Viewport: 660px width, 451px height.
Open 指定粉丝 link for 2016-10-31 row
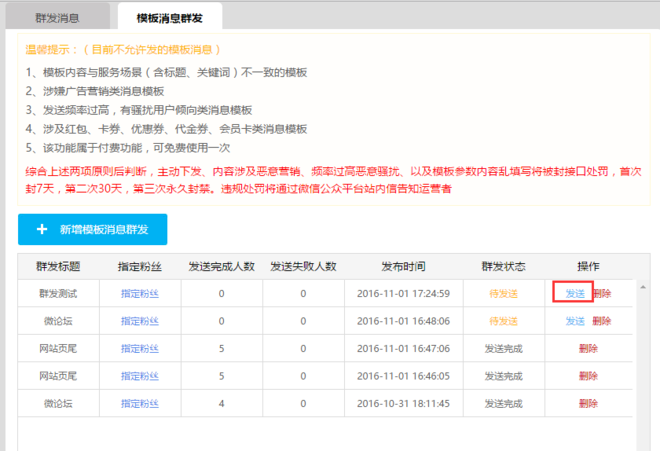click(140, 403)
